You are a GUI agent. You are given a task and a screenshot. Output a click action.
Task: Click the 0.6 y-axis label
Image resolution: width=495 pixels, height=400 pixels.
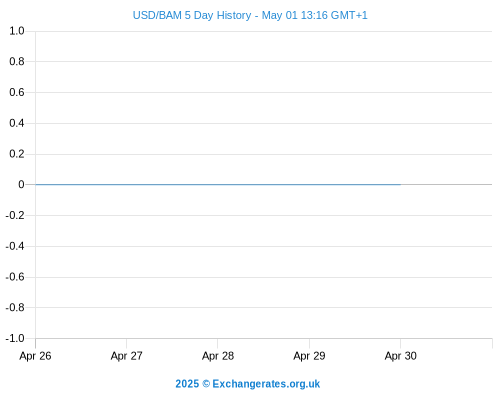17,92
